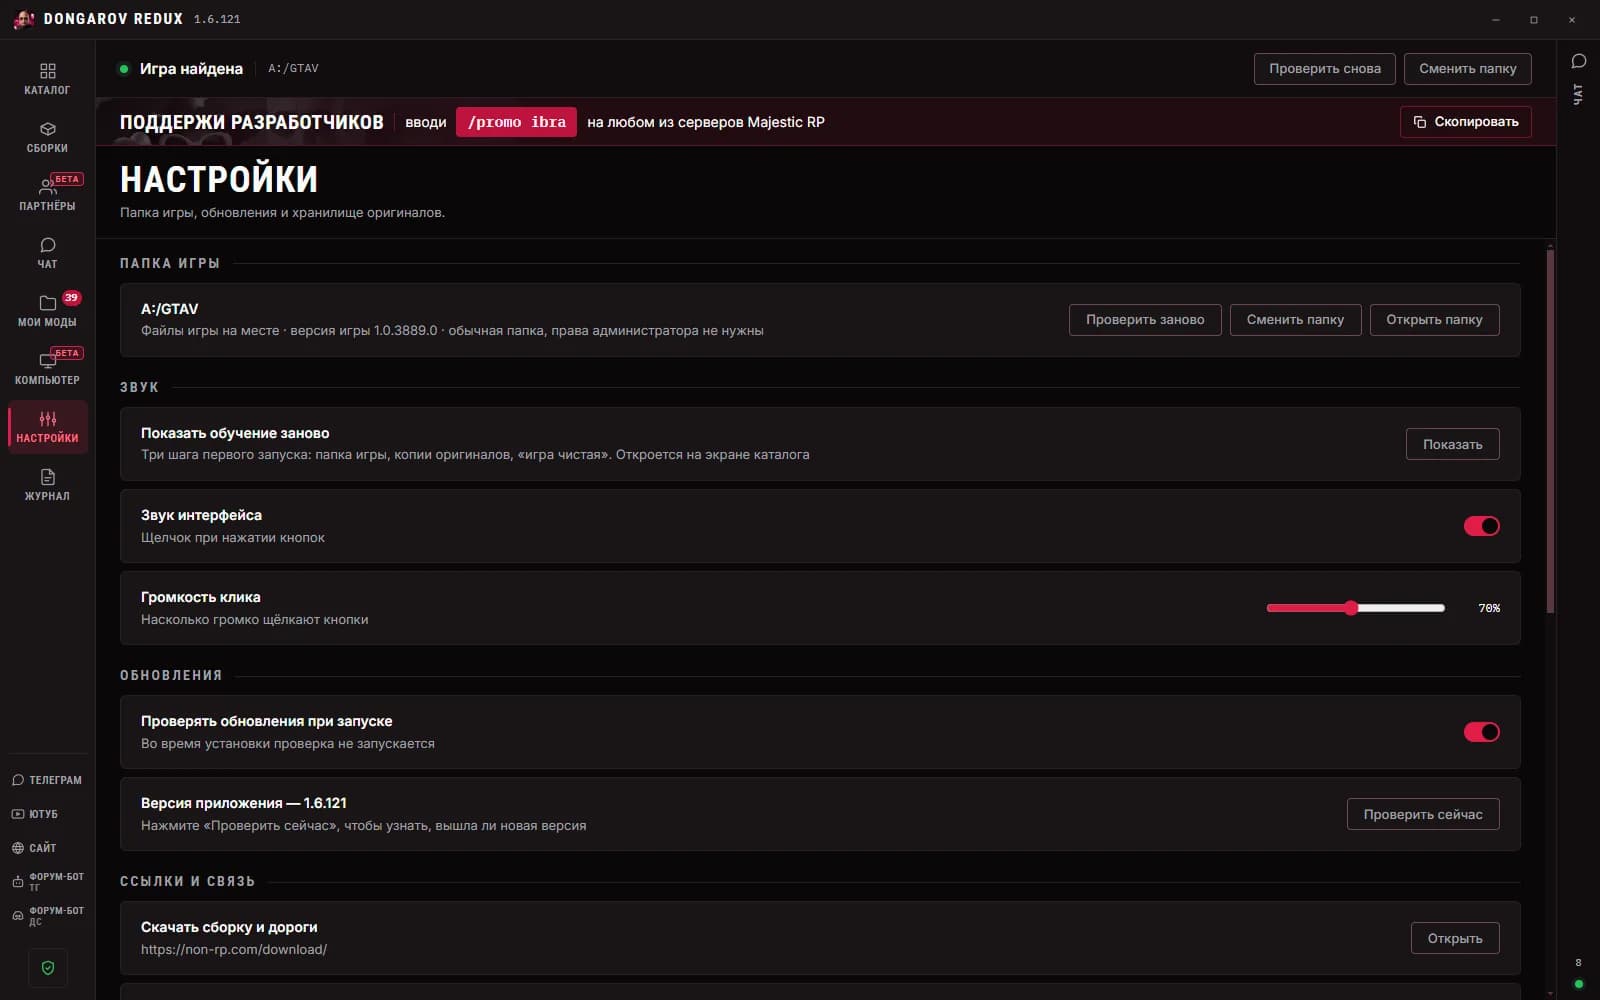Screen dimensions: 1600x1000
Task: Click the green shield icon
Action: [x=48, y=968]
